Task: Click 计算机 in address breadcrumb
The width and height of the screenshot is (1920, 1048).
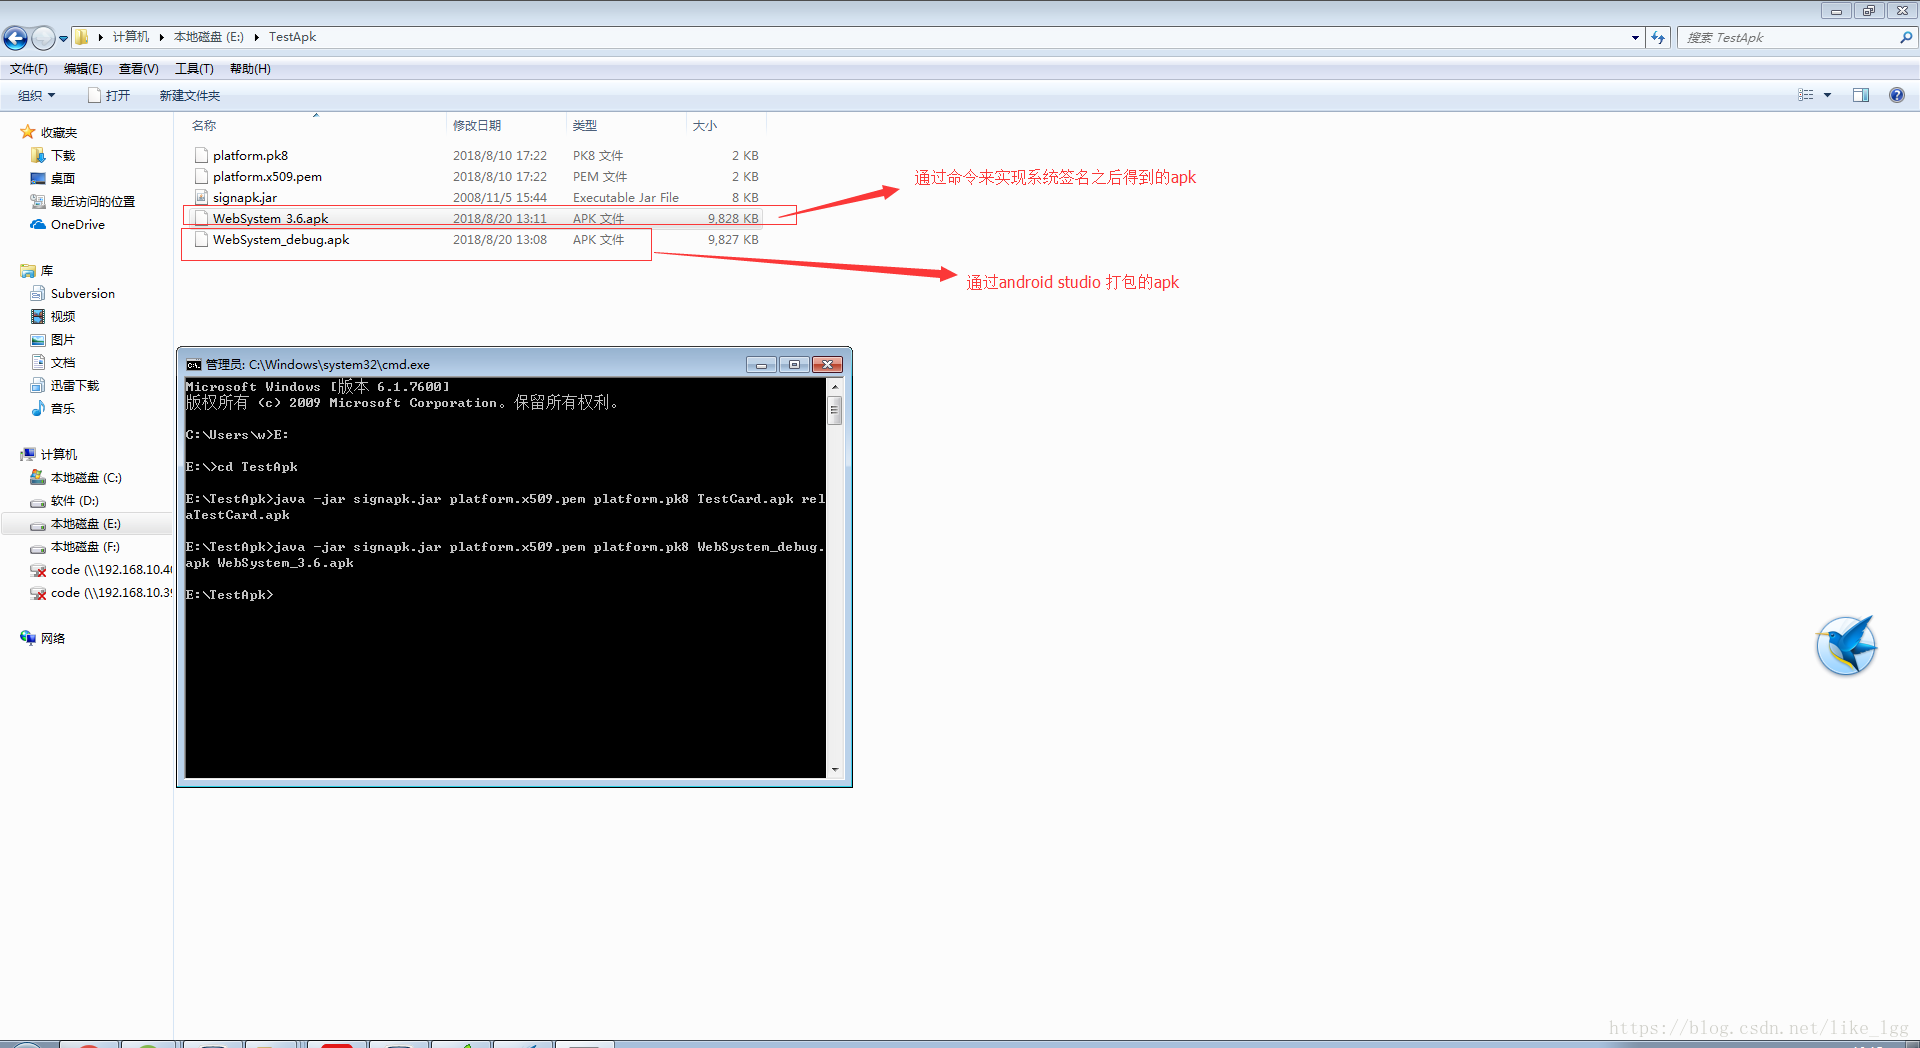Action: coord(130,37)
